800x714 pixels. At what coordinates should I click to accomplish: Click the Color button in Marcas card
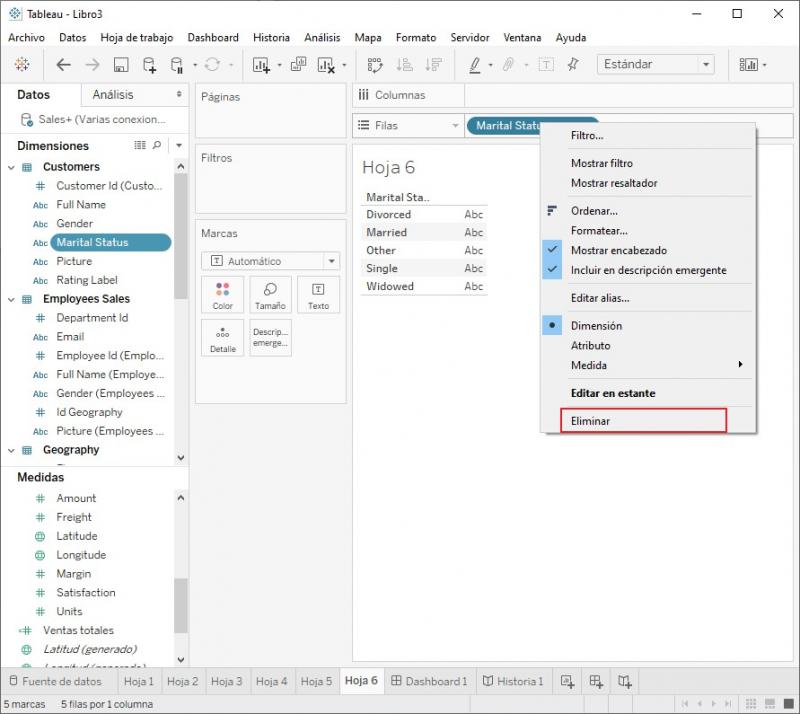click(x=222, y=295)
